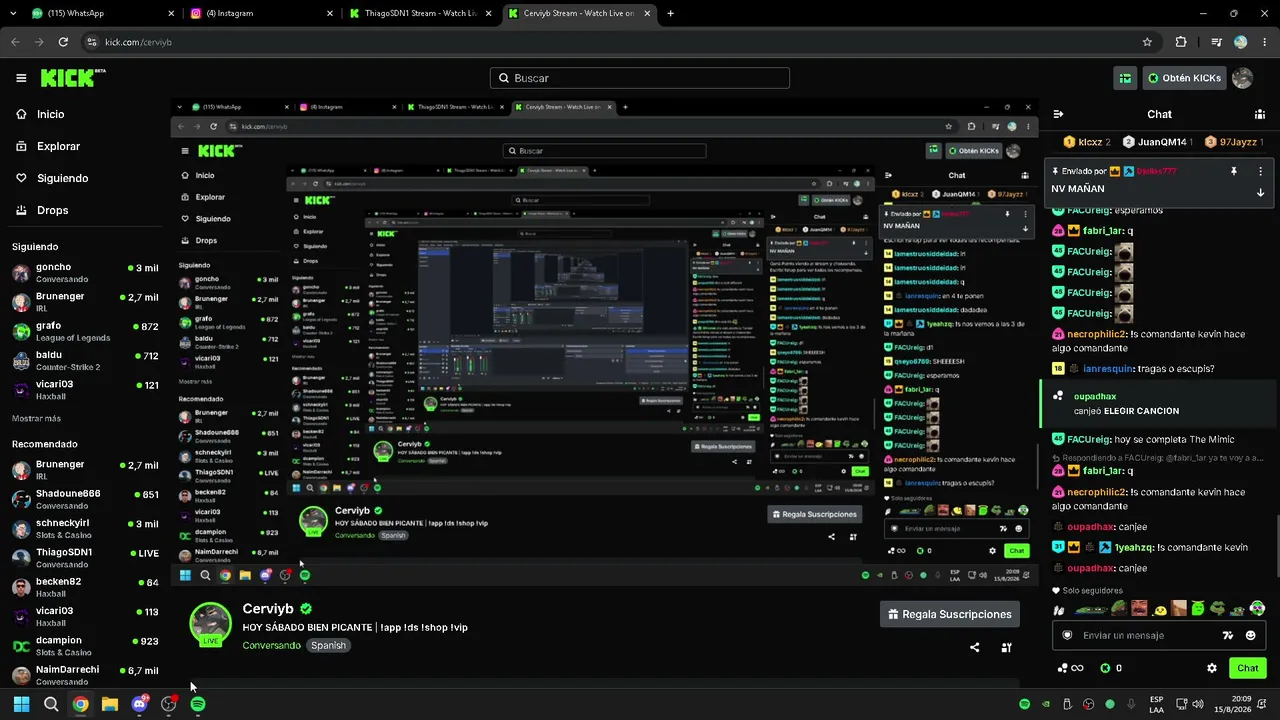This screenshot has height=720, width=1280.
Task: Open the 7TV emote picker
Action: click(x=1229, y=635)
